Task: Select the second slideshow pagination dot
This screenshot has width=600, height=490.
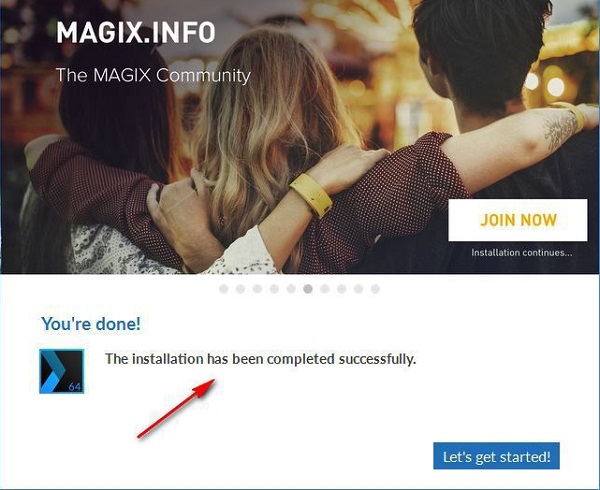Action: 241,289
